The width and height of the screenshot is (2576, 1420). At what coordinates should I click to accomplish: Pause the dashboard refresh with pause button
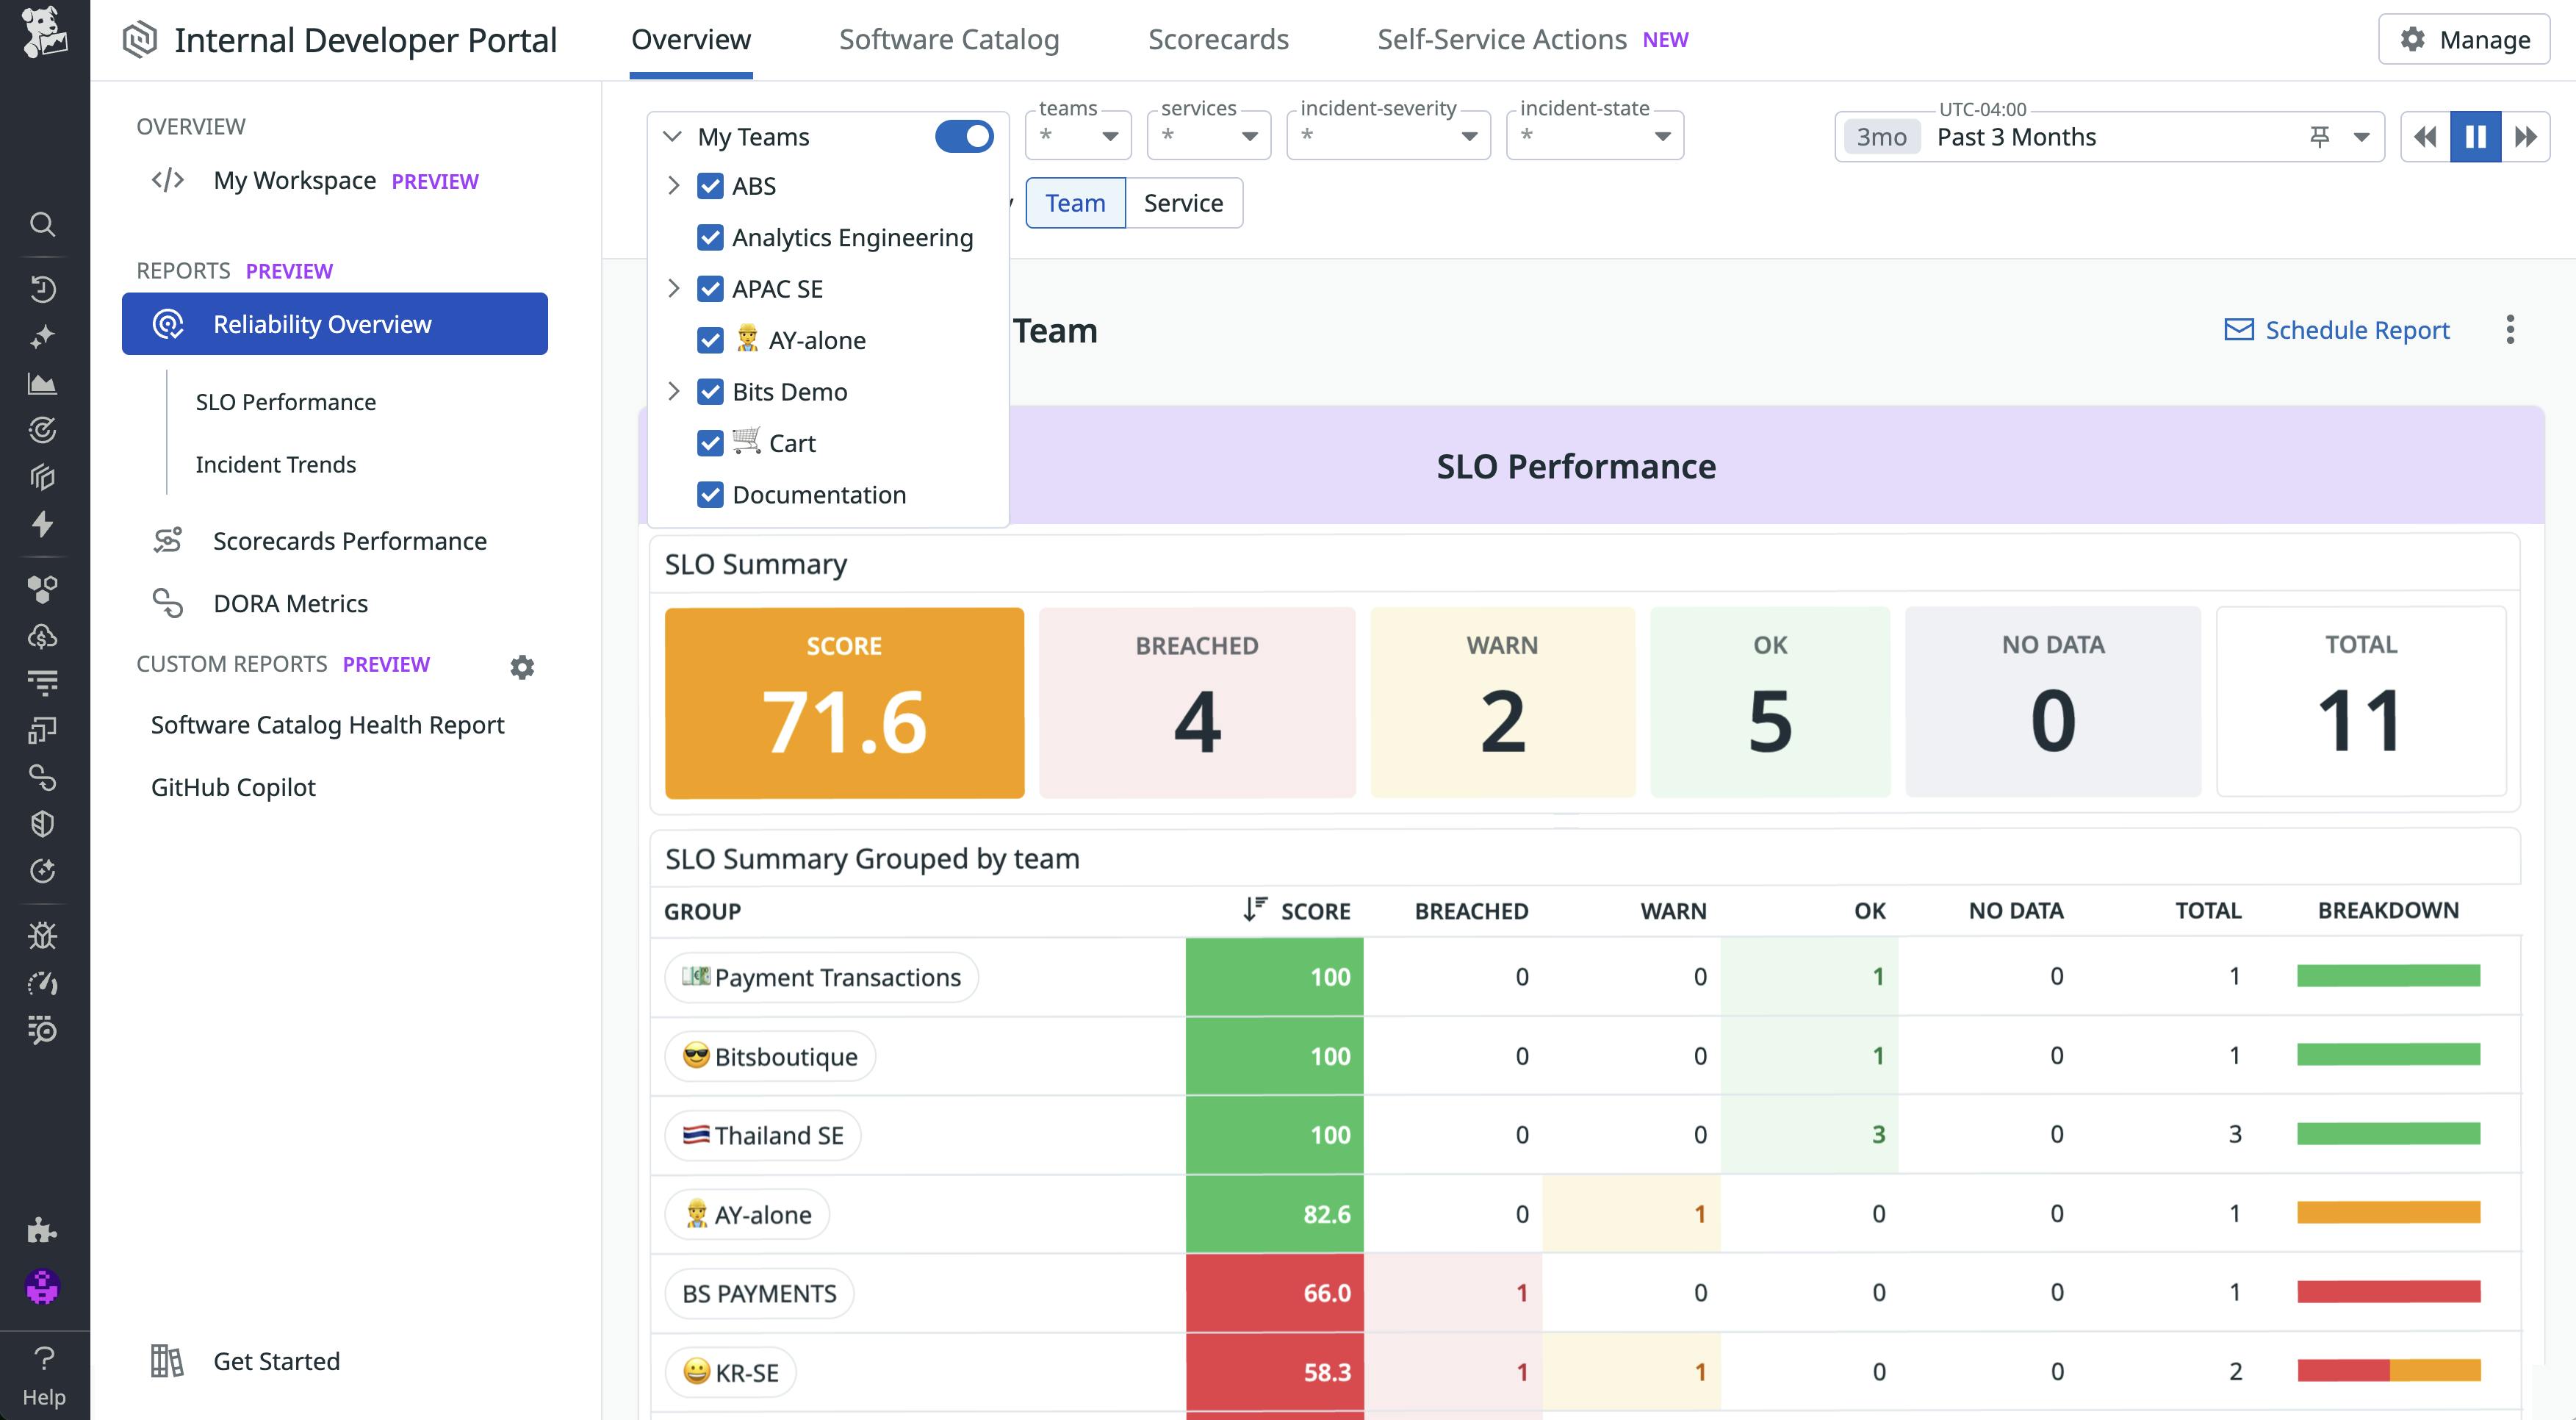pyautogui.click(x=2474, y=136)
